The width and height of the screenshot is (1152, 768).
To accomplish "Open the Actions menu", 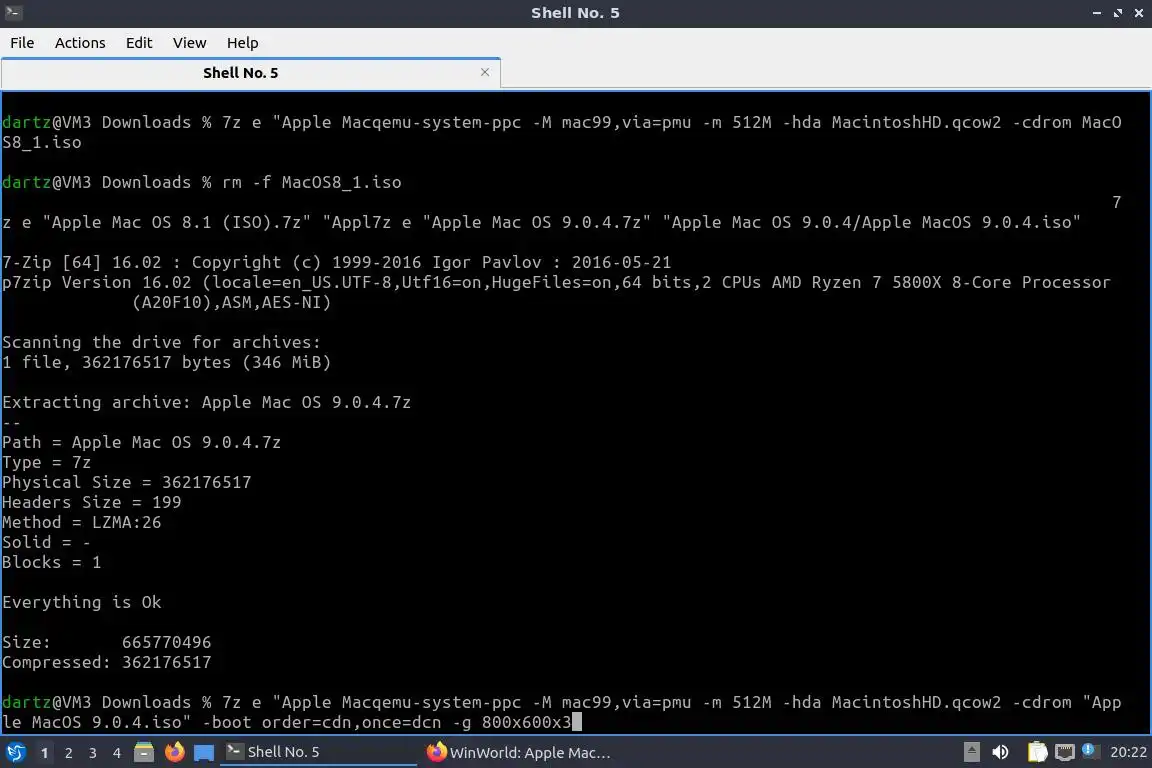I will 80,43.
